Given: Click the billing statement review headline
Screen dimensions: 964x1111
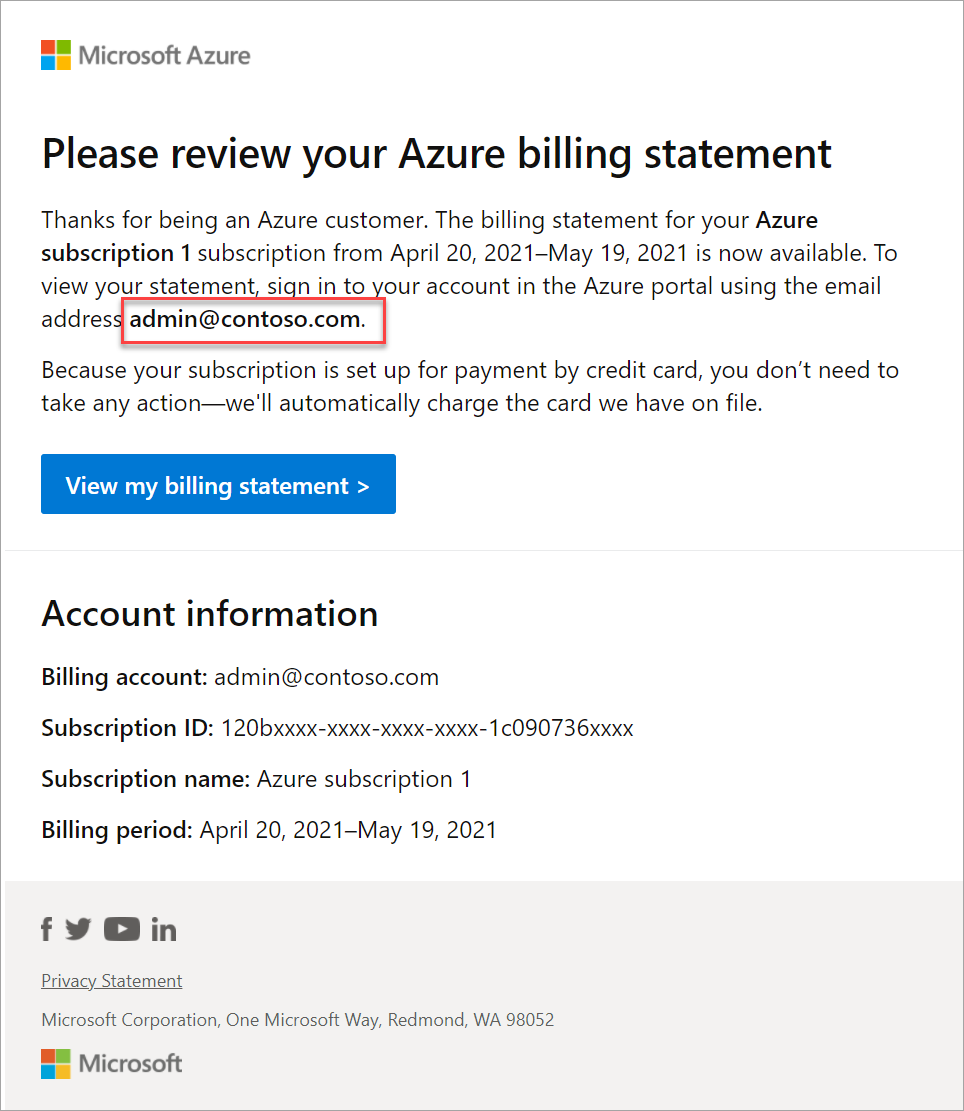Looking at the screenshot, I should (x=436, y=153).
